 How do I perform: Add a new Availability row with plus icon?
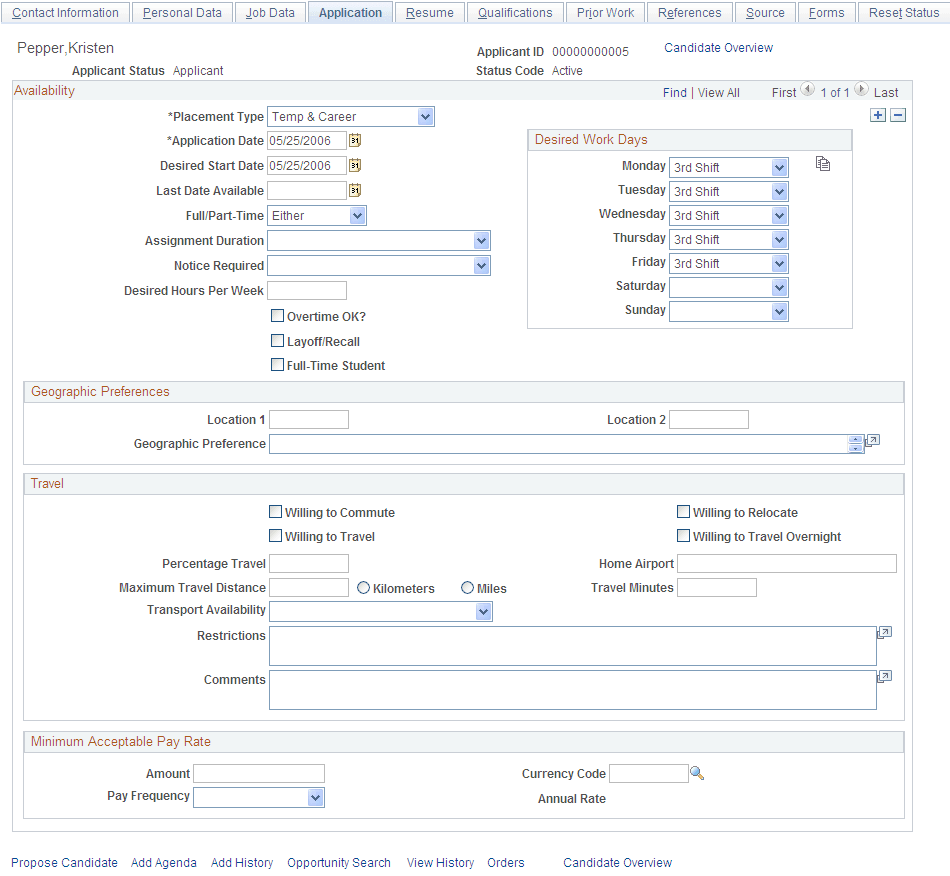(878, 115)
